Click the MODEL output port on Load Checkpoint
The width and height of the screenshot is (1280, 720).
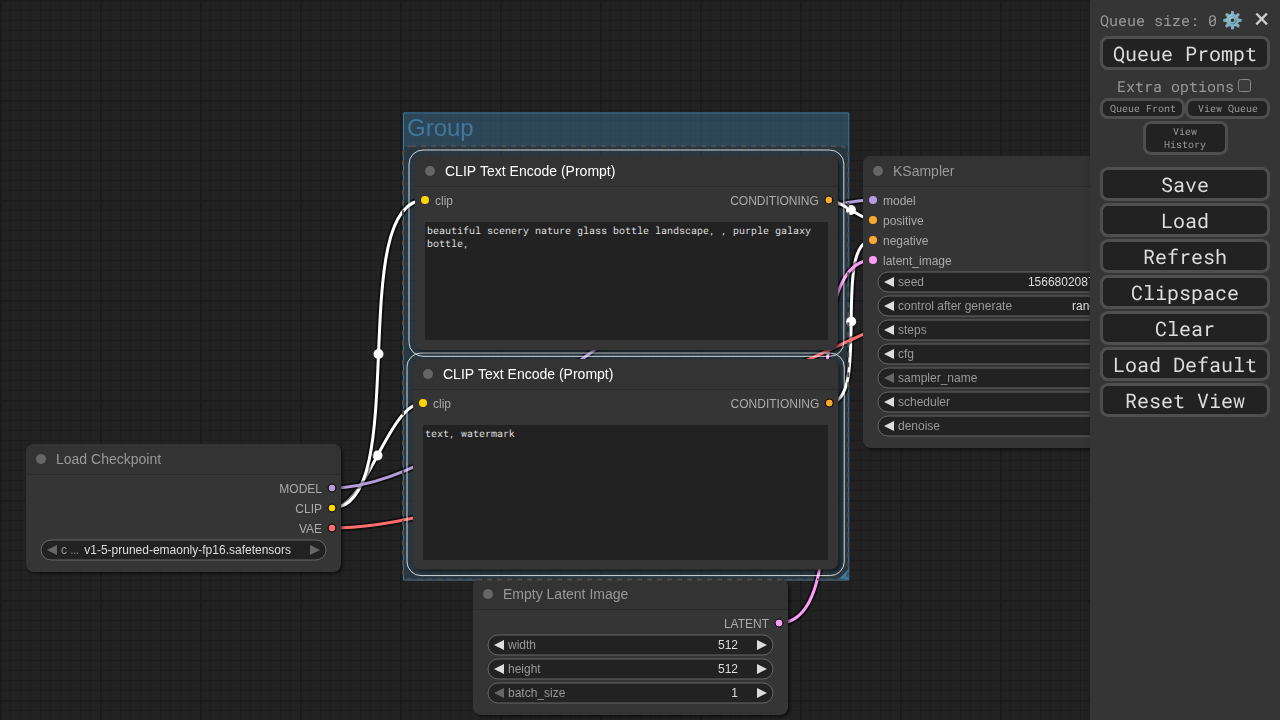point(332,488)
